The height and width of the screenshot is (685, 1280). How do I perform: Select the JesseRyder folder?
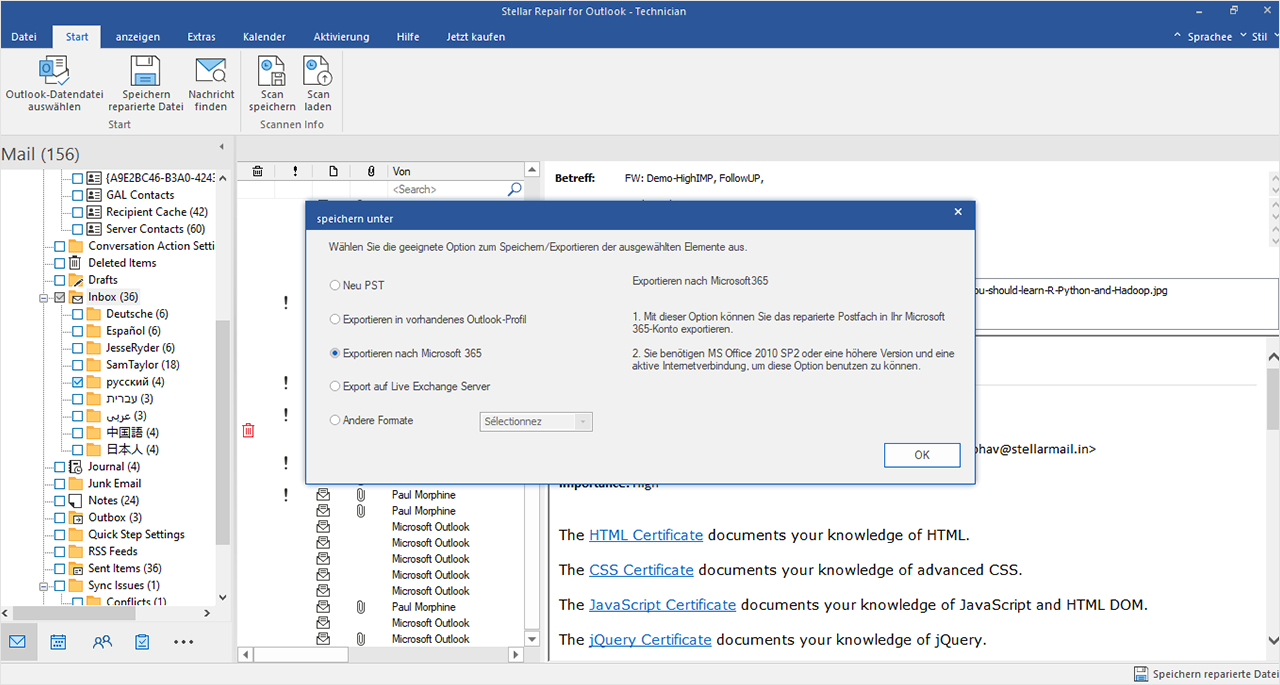140,348
